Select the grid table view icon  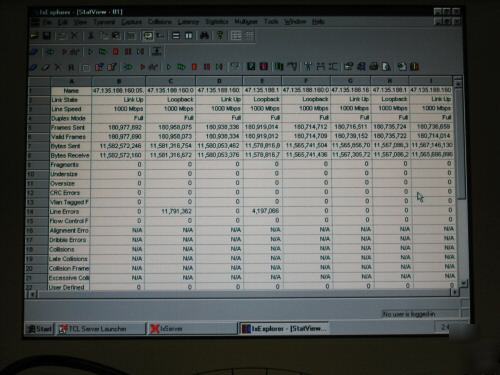point(236,36)
